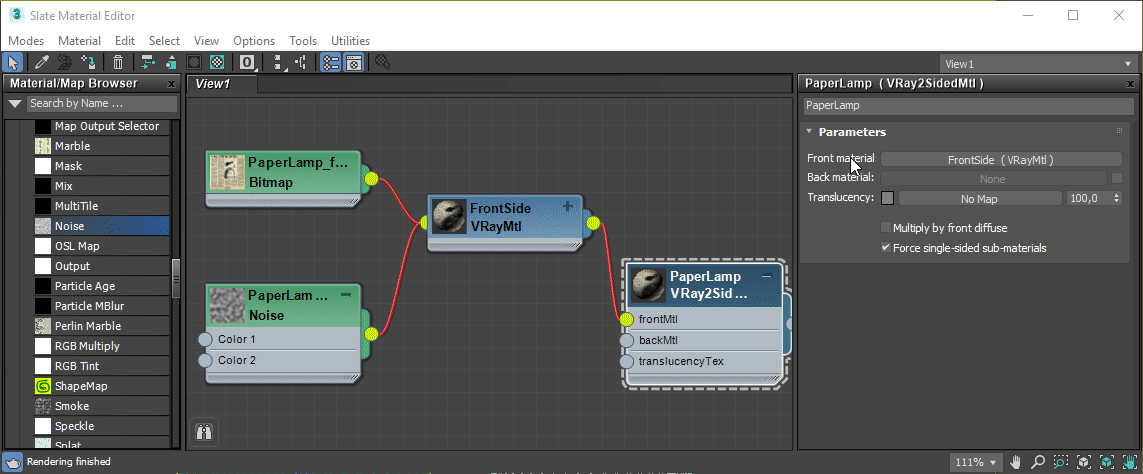Activate the Pan tool hand icon

coord(1015,462)
